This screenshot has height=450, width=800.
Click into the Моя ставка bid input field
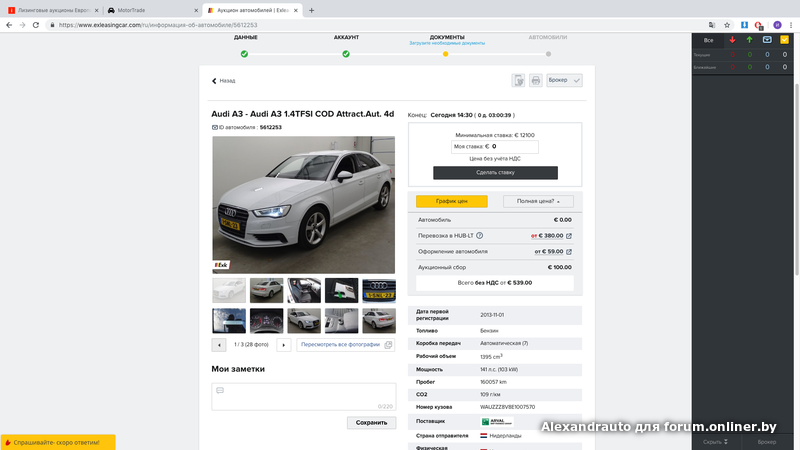click(x=494, y=146)
